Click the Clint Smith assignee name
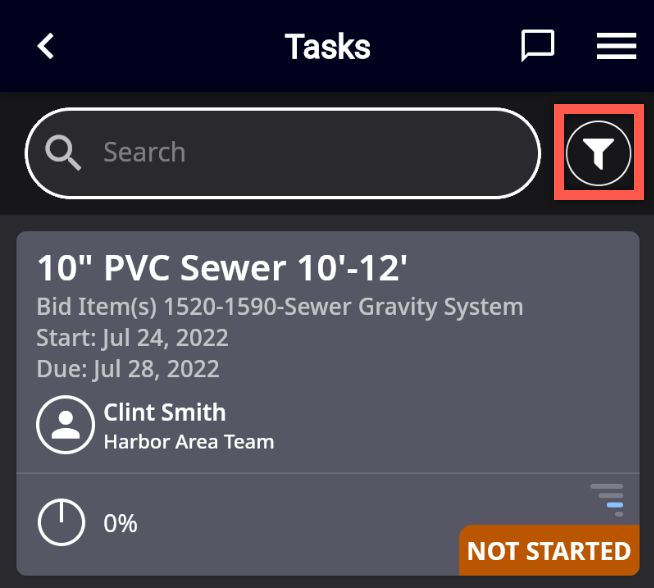654x588 pixels. coord(165,412)
